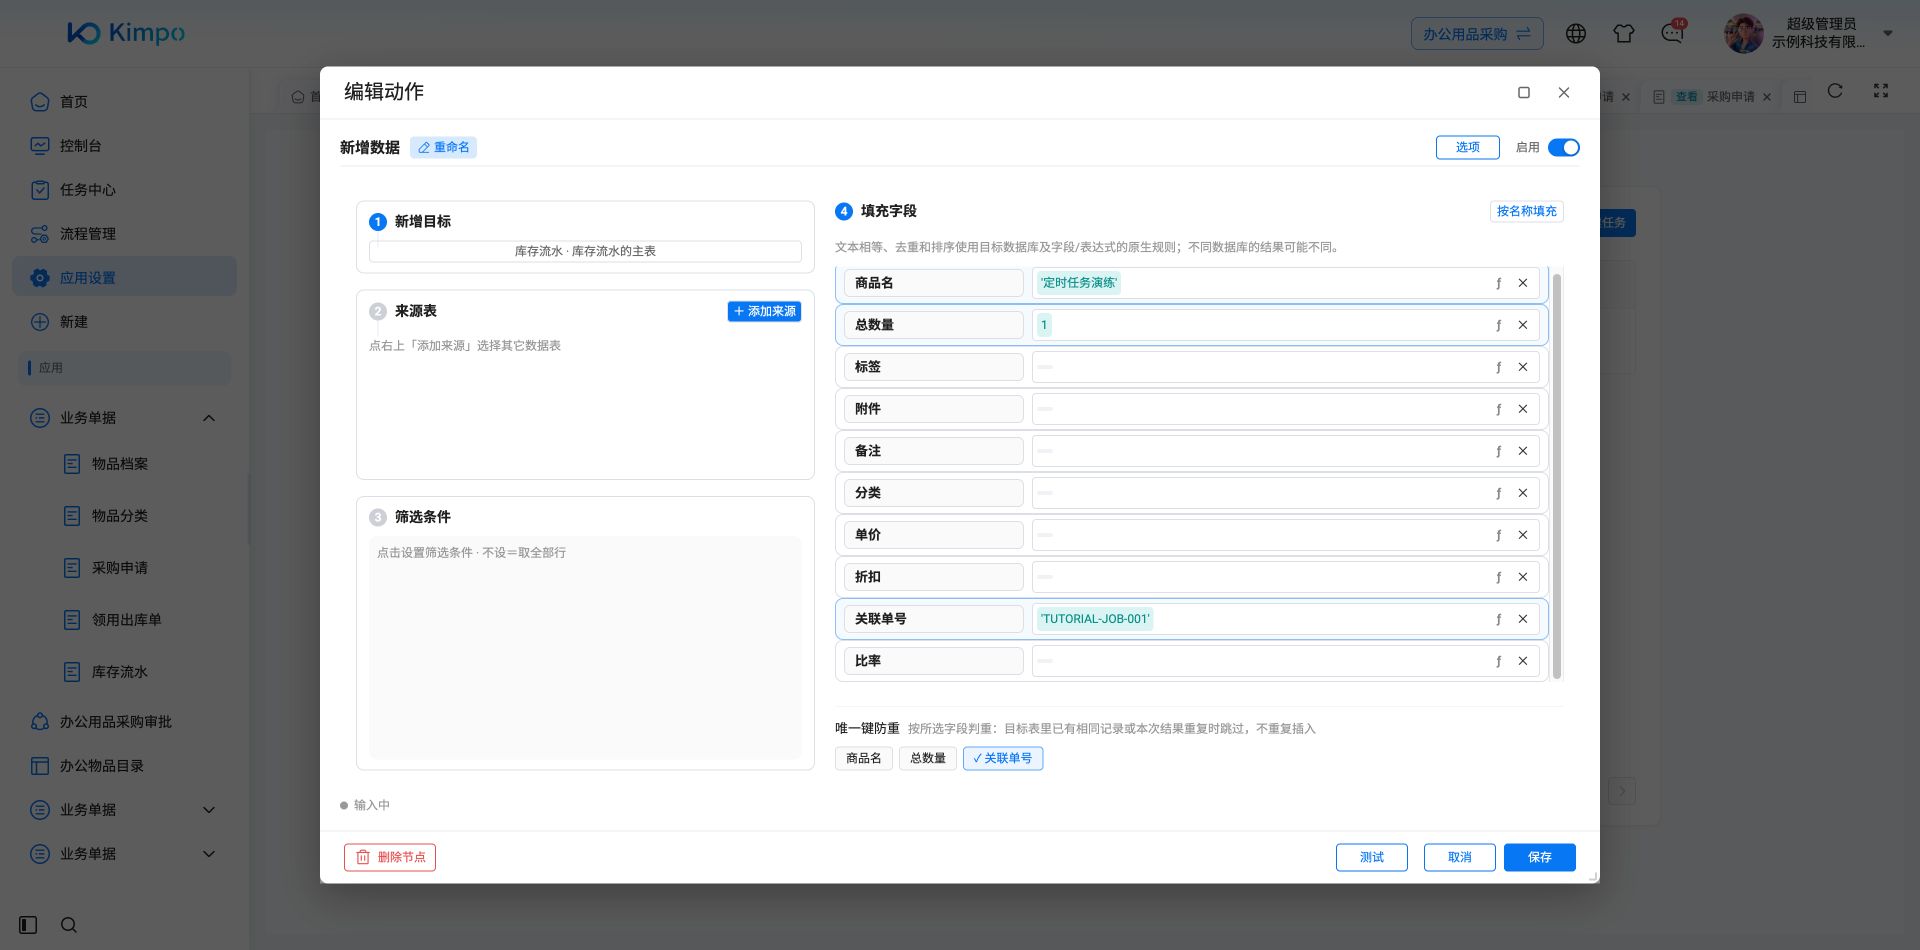
Task: Remove the 折扣 field row
Action: 1523,577
